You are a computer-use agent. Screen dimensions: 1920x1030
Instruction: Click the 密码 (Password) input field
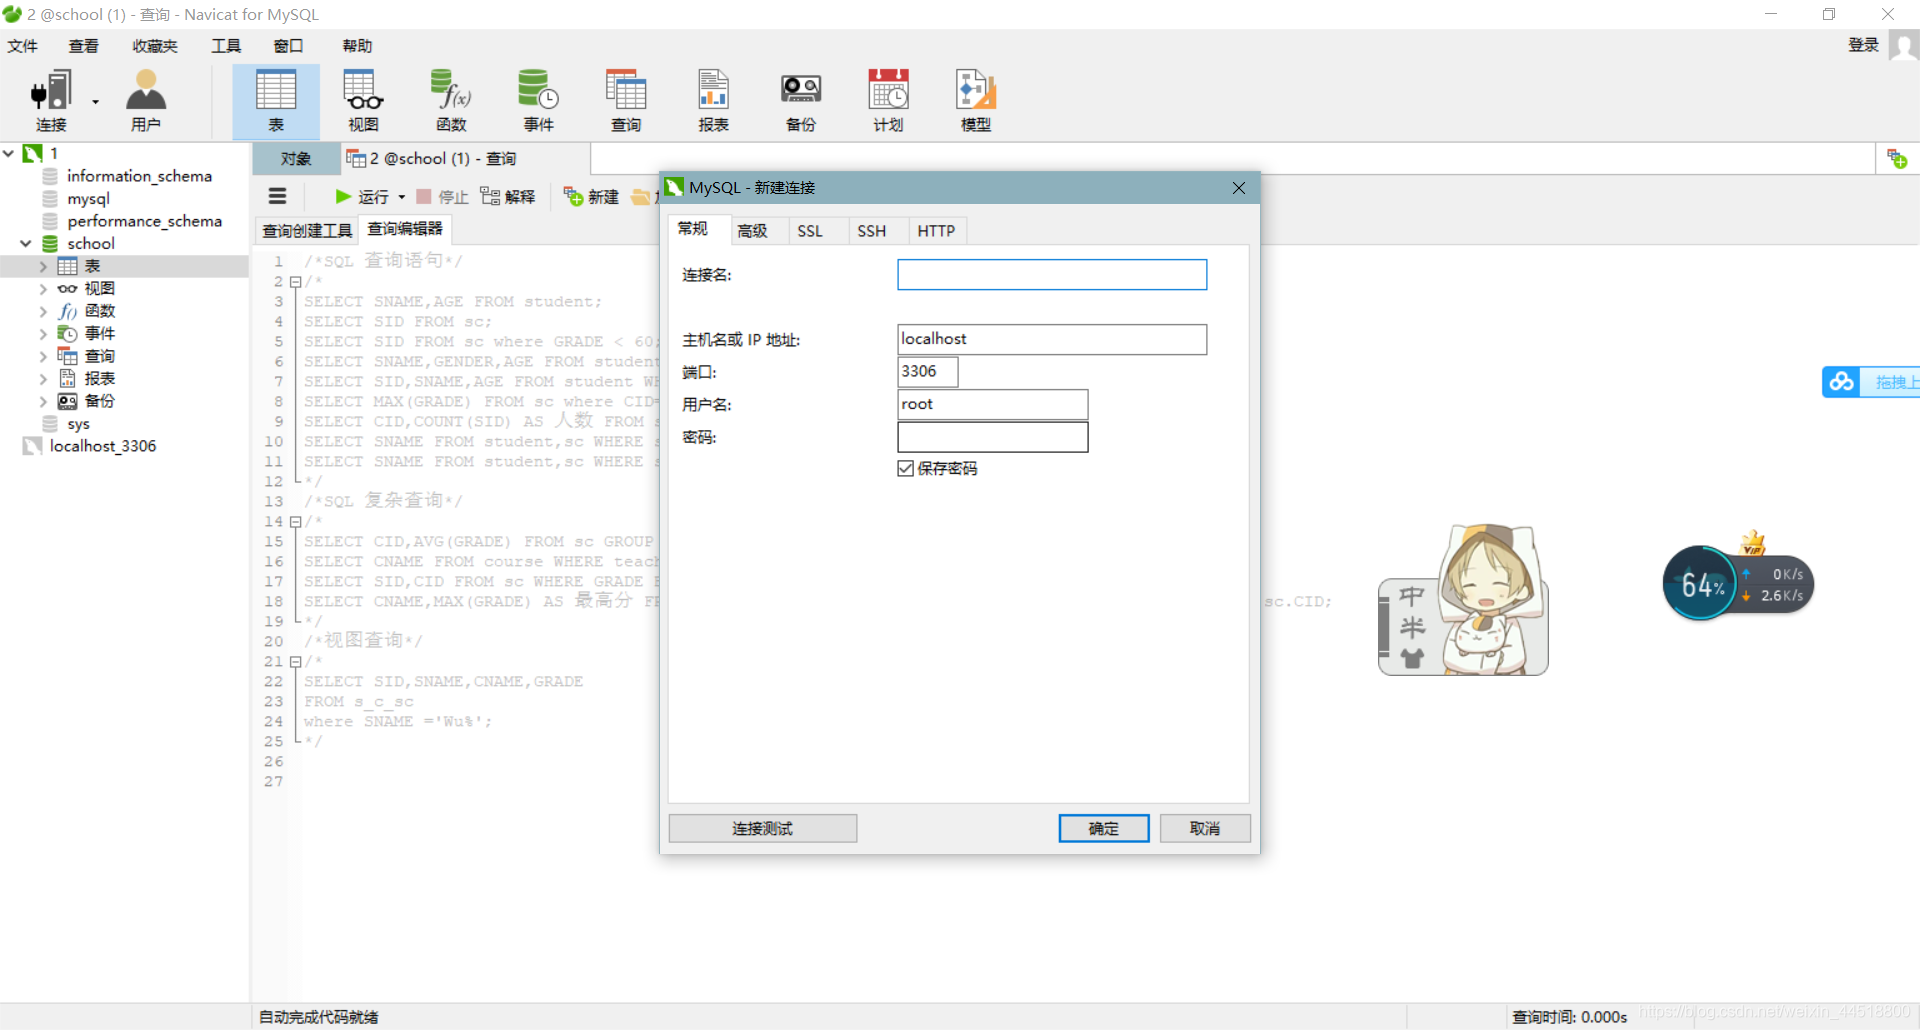[x=993, y=437]
